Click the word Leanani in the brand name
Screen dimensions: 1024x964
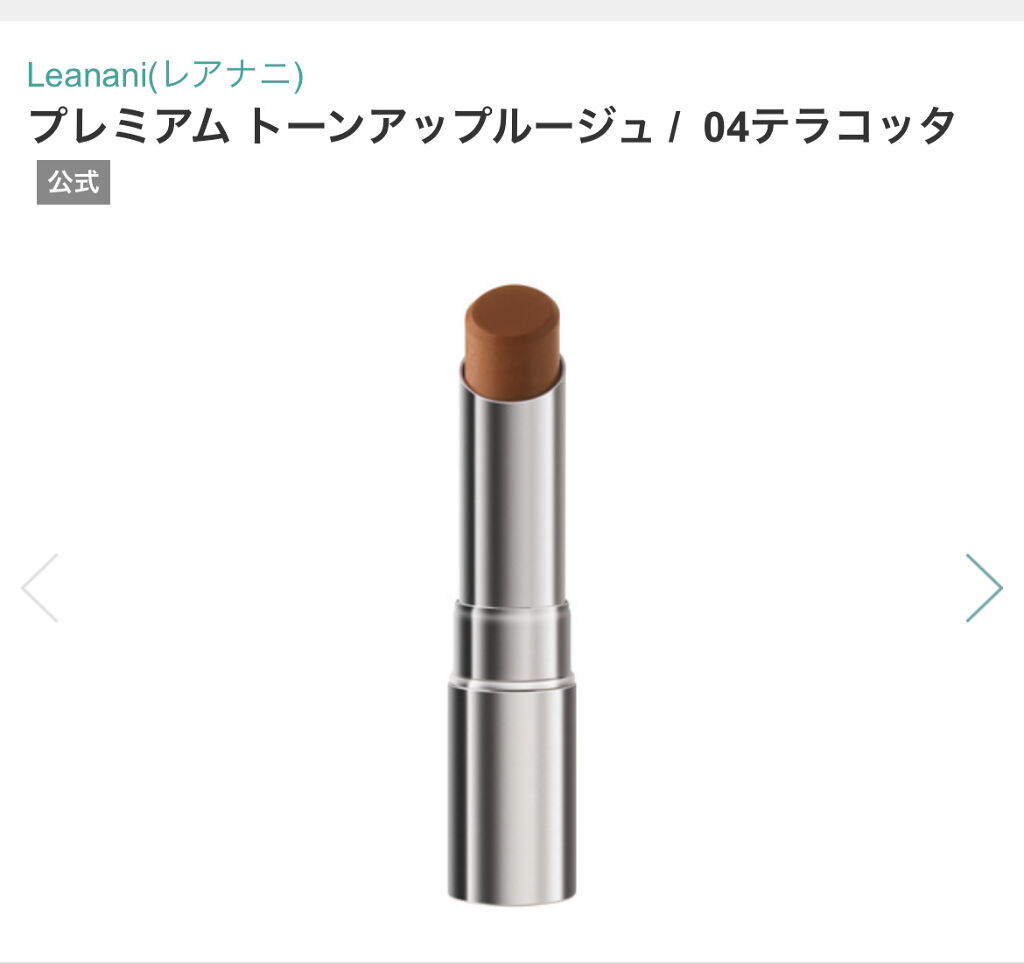point(85,74)
